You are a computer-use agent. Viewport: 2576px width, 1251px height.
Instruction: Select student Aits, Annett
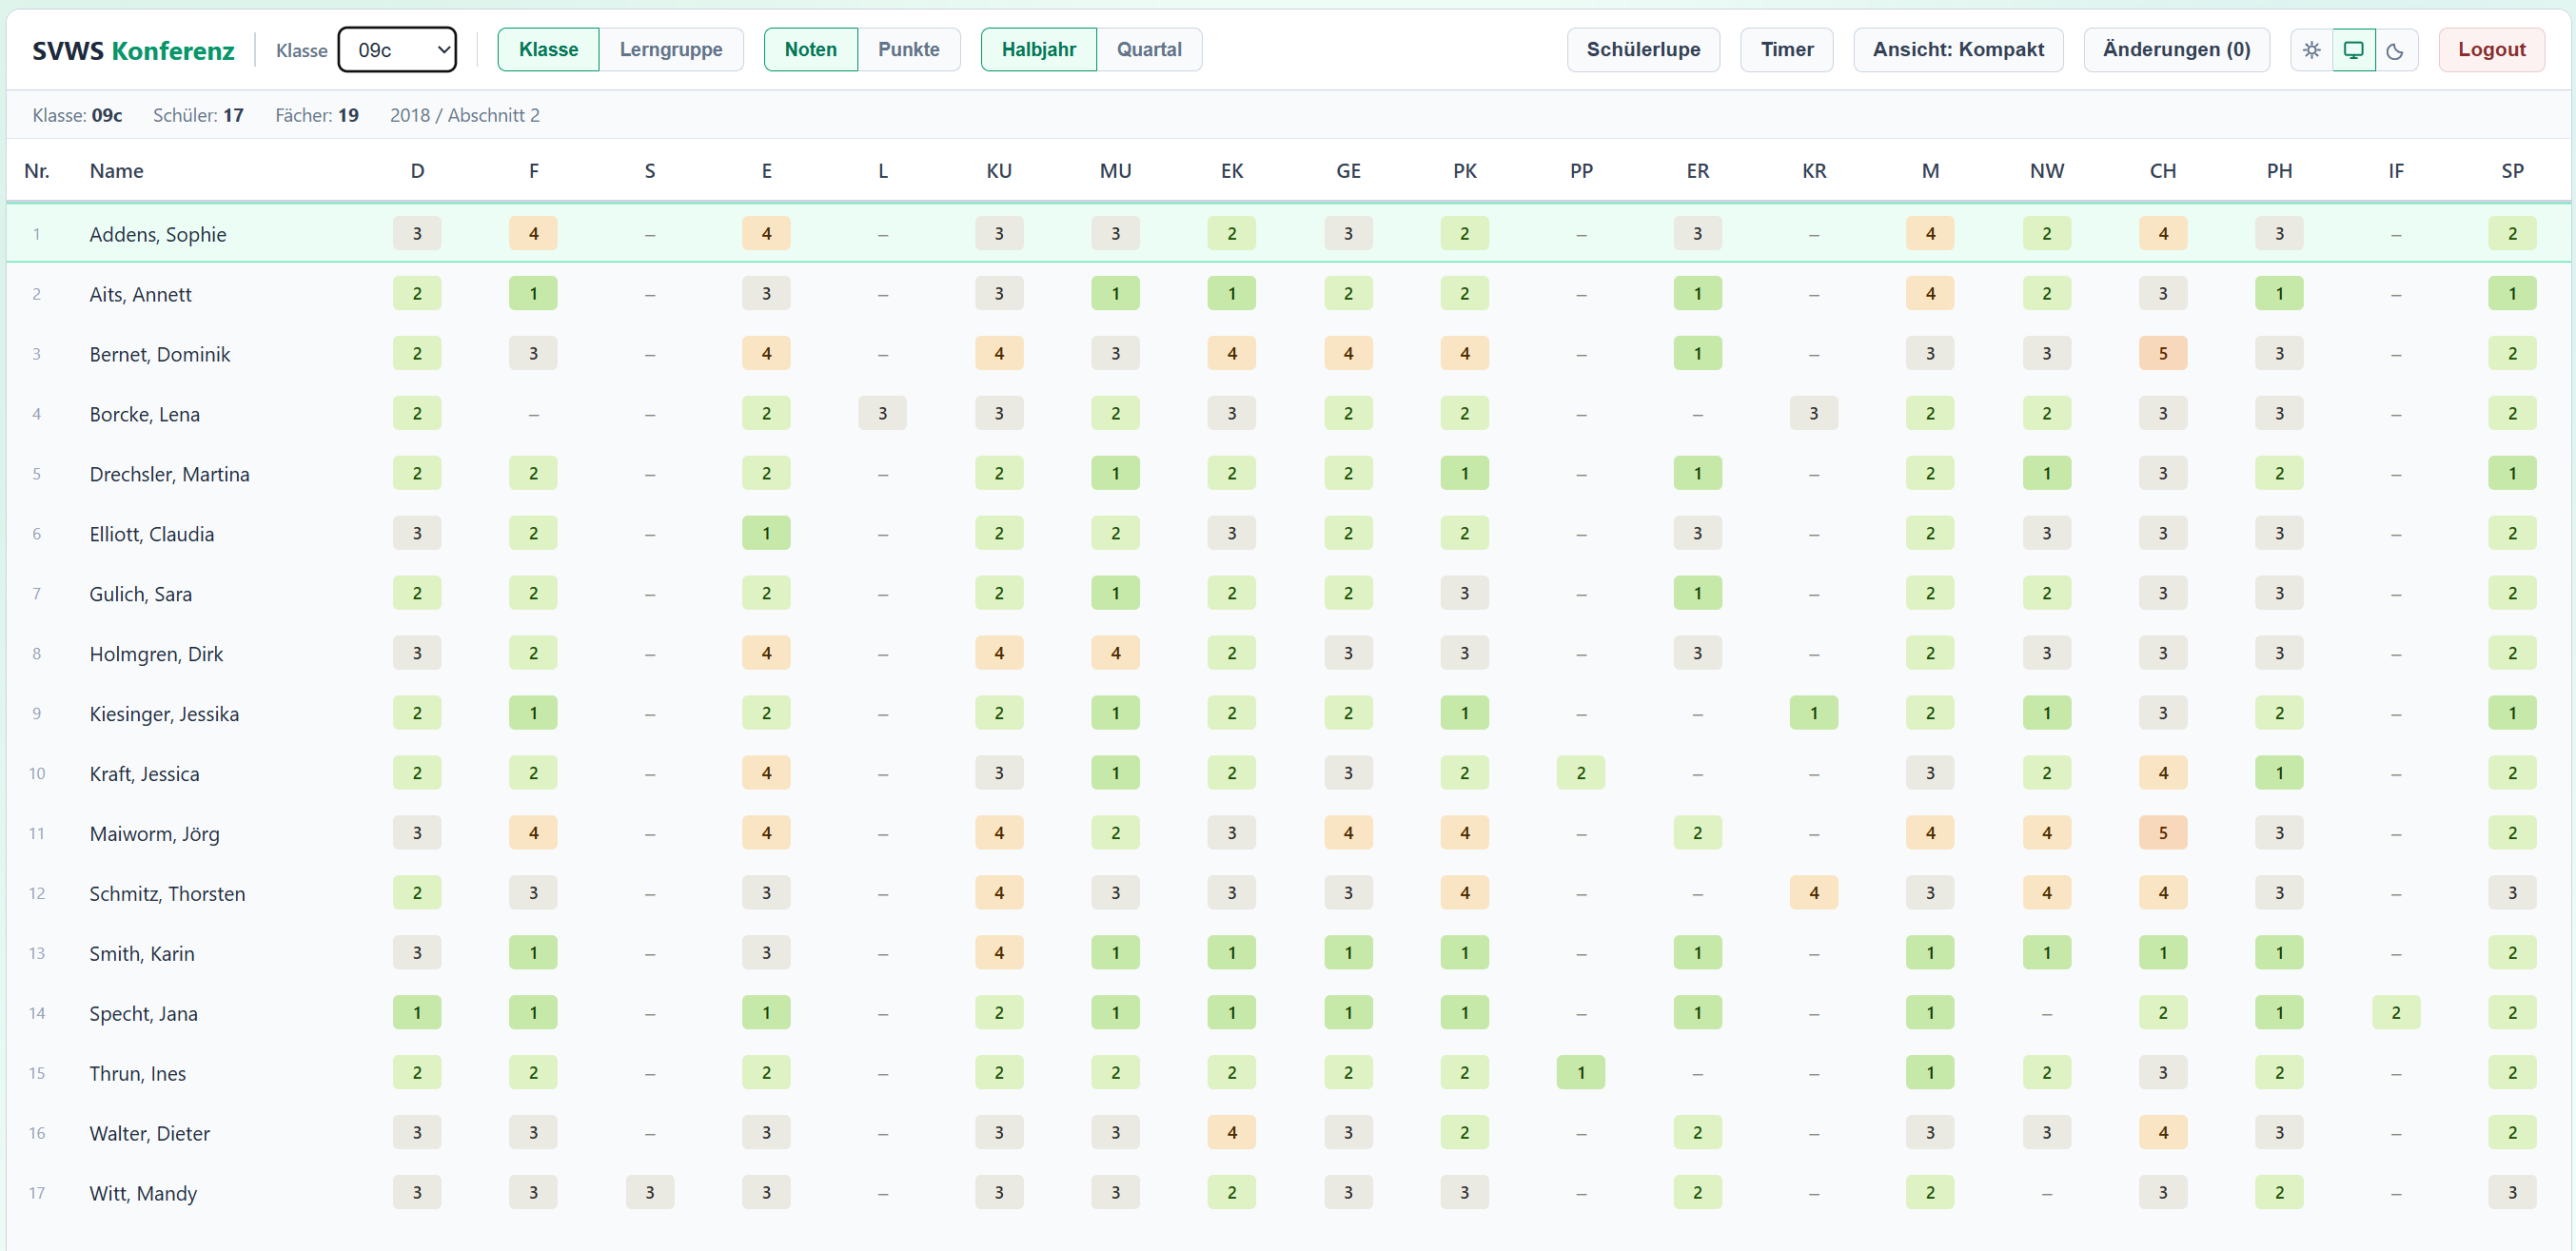[x=140, y=294]
